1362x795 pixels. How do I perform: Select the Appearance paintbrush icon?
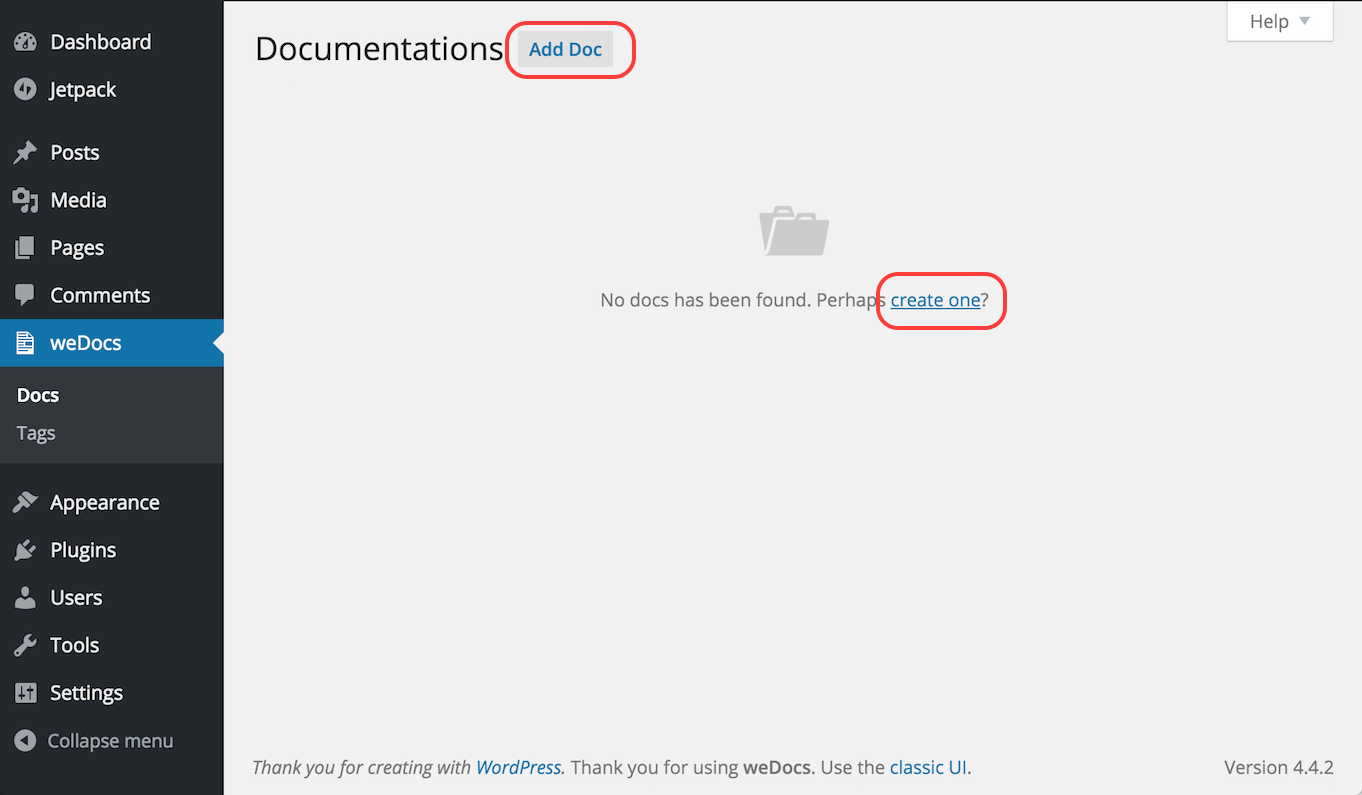pos(24,501)
